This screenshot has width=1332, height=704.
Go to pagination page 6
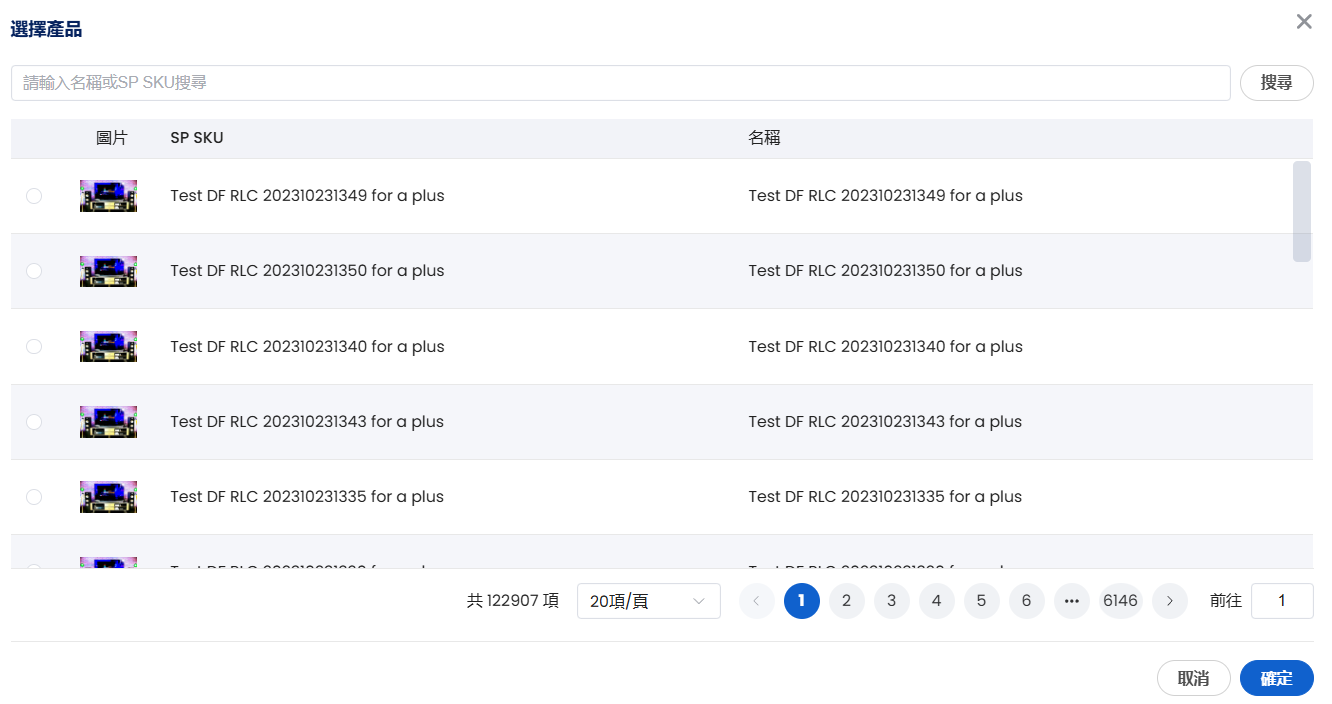click(1027, 601)
